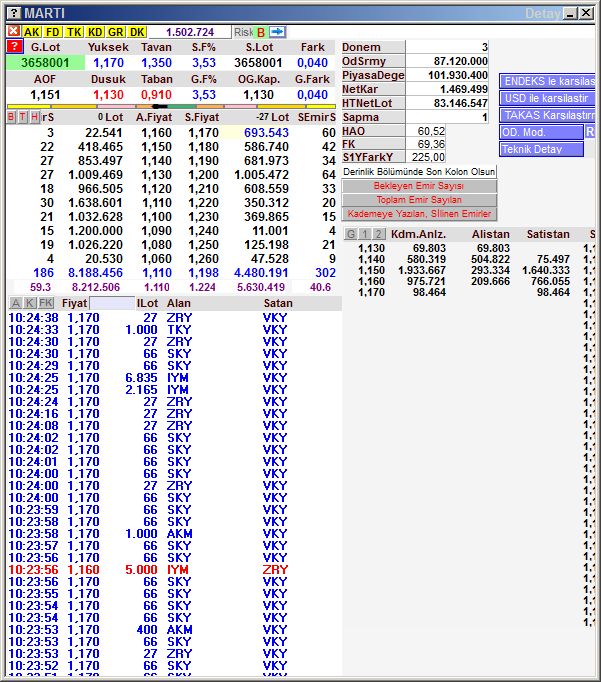Click the 1.502.724 field in the toolbar
601x682 pixels.
click(190, 32)
